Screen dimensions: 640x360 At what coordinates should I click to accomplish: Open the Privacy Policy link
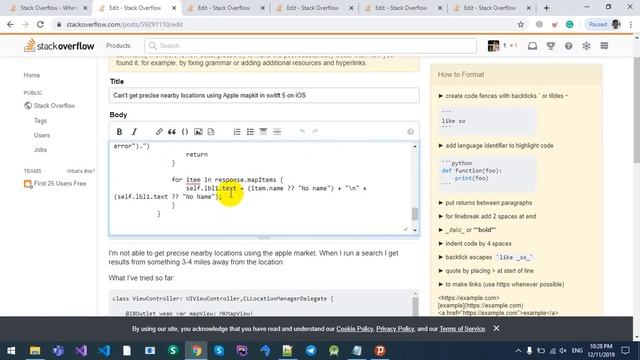pos(395,329)
